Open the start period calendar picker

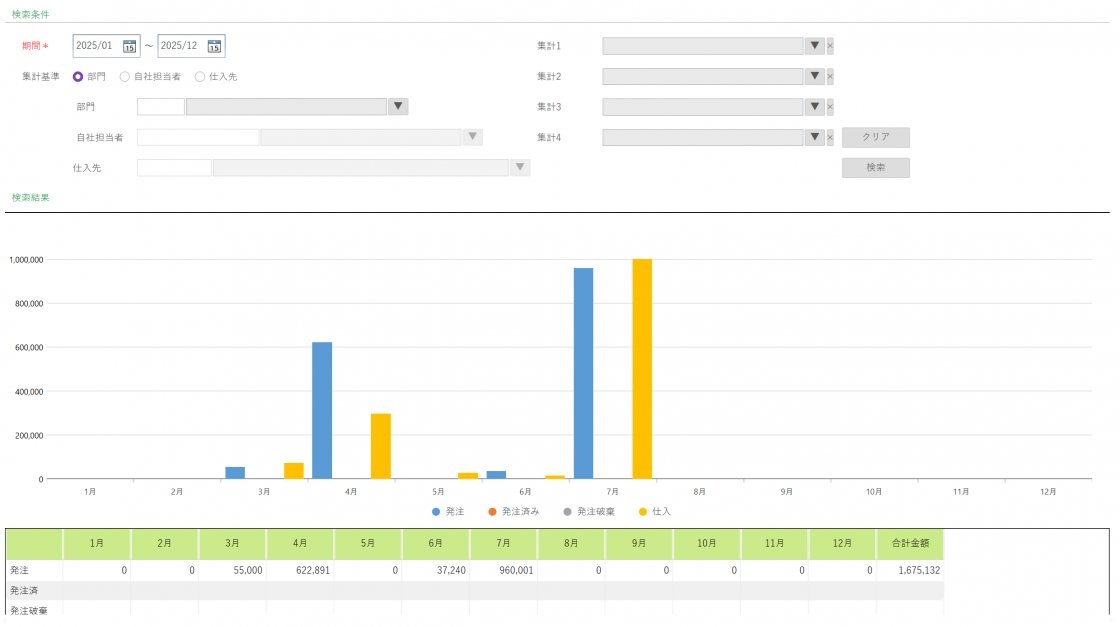[130, 46]
